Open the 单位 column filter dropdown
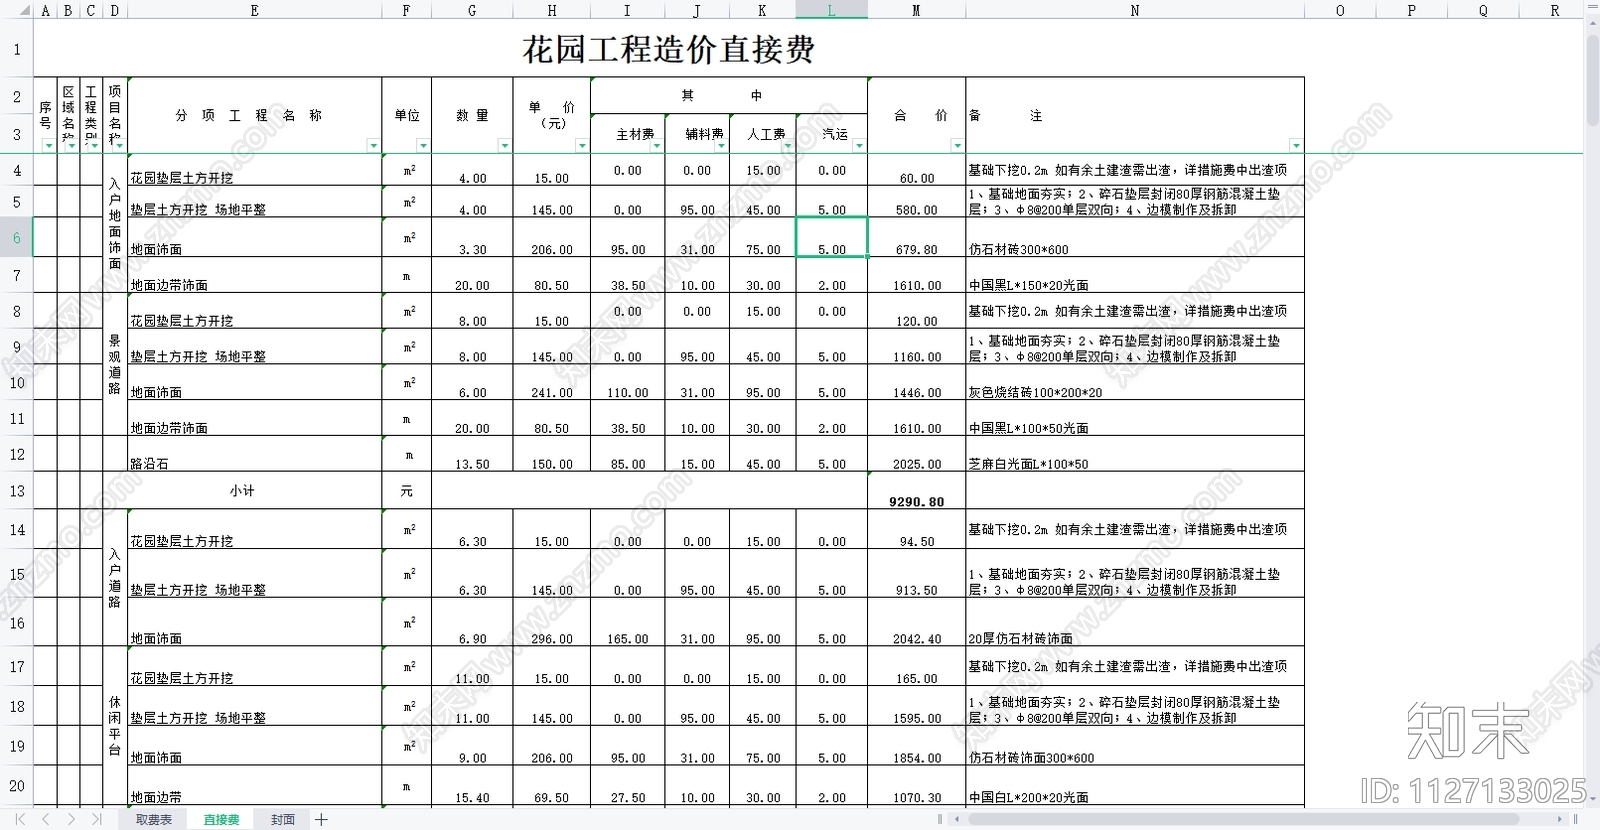This screenshot has height=830, width=1600. click(423, 146)
